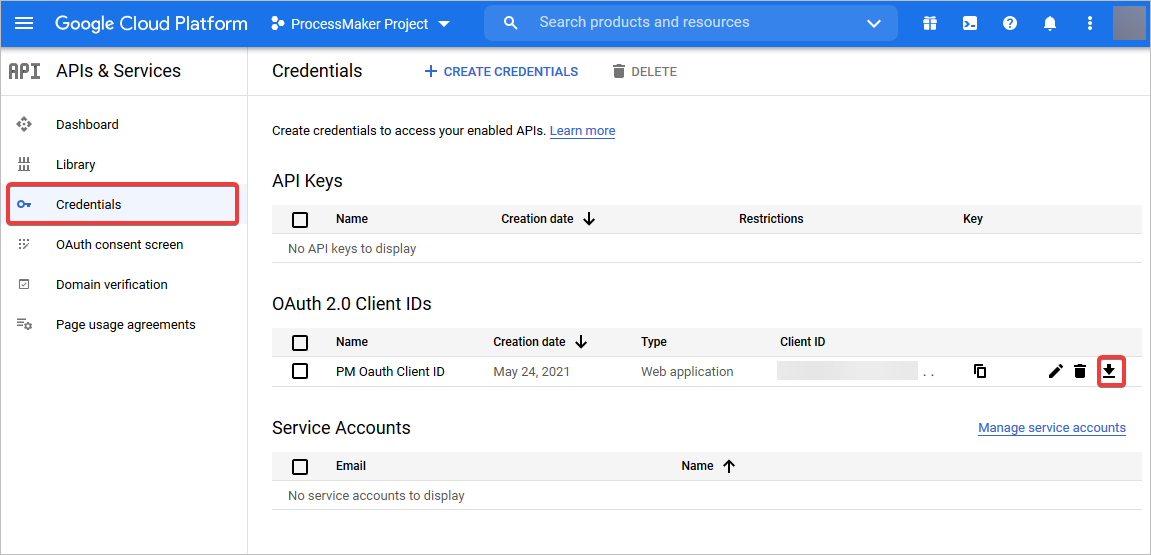Click the gift icon in header

coord(930,23)
